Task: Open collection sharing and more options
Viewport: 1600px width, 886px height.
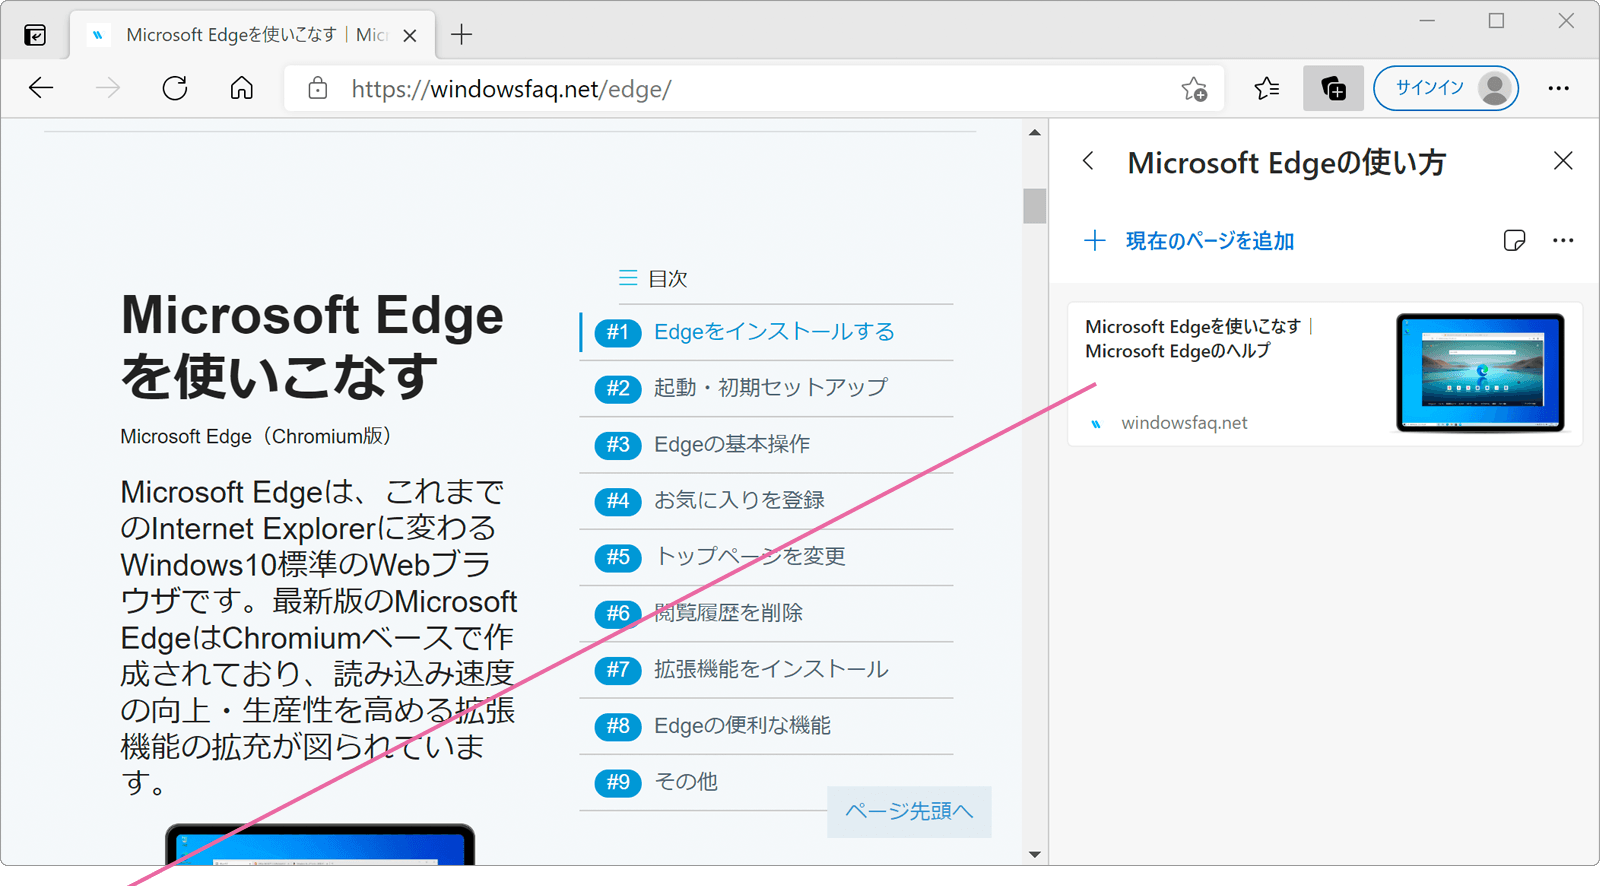Action: tap(1563, 240)
